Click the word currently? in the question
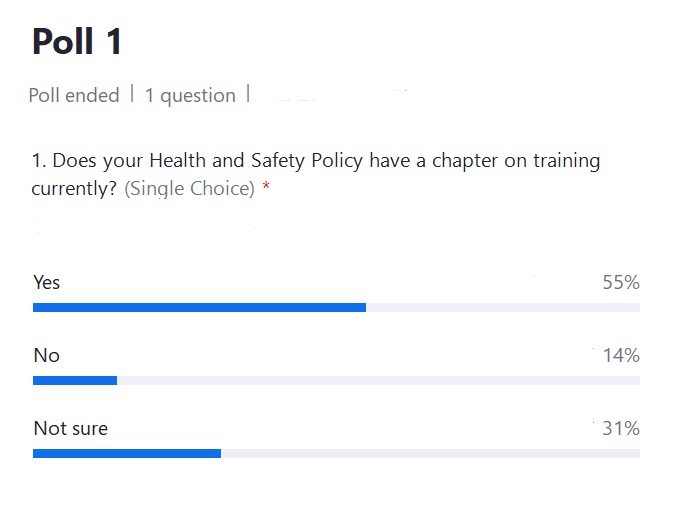Screen dimensions: 677x532 coord(74,188)
